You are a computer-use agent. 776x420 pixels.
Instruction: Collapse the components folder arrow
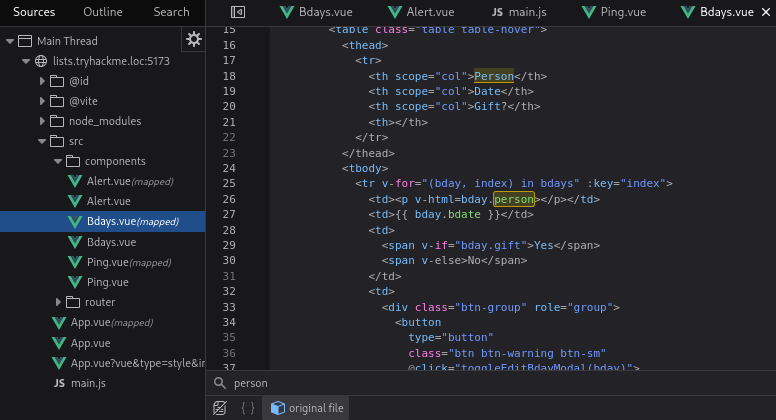click(x=58, y=161)
